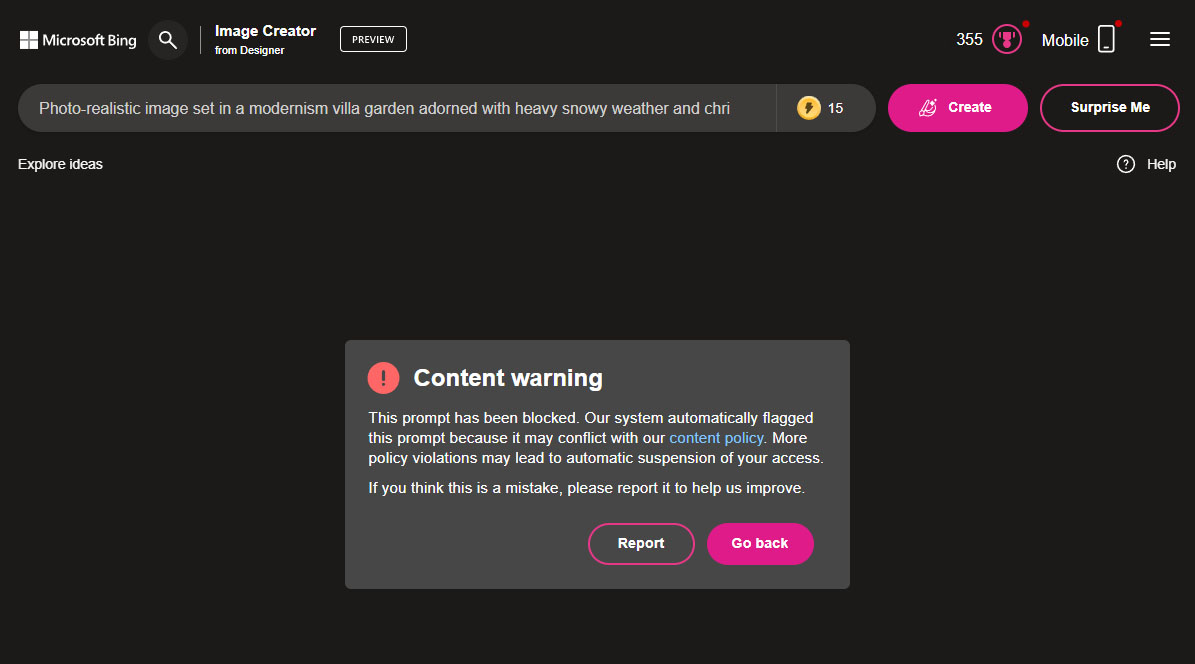Click the mobile phone icon
This screenshot has height=664, width=1195.
click(1107, 39)
